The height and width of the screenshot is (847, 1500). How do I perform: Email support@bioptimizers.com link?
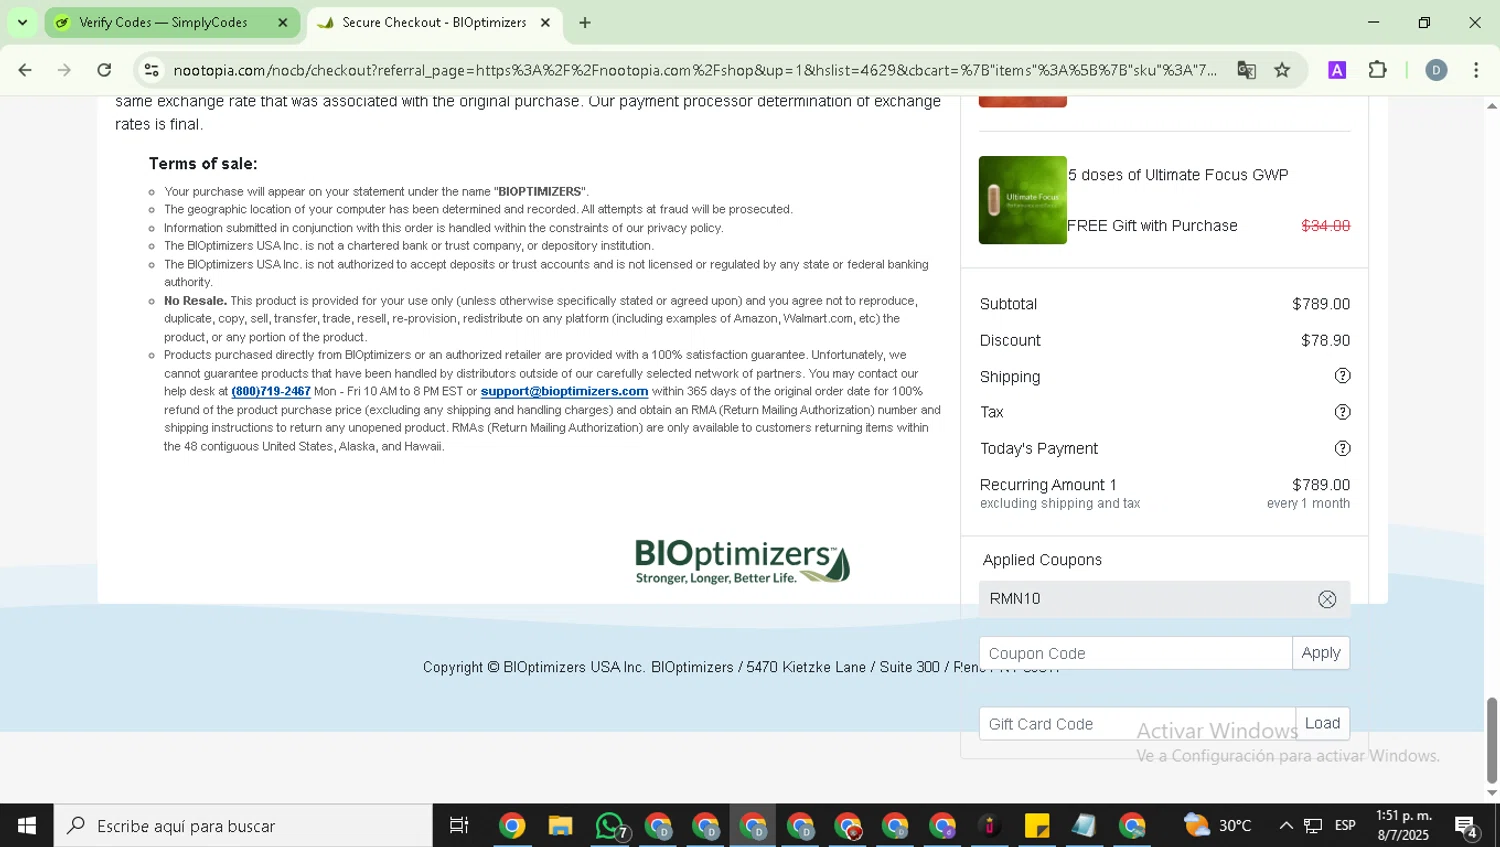click(564, 392)
